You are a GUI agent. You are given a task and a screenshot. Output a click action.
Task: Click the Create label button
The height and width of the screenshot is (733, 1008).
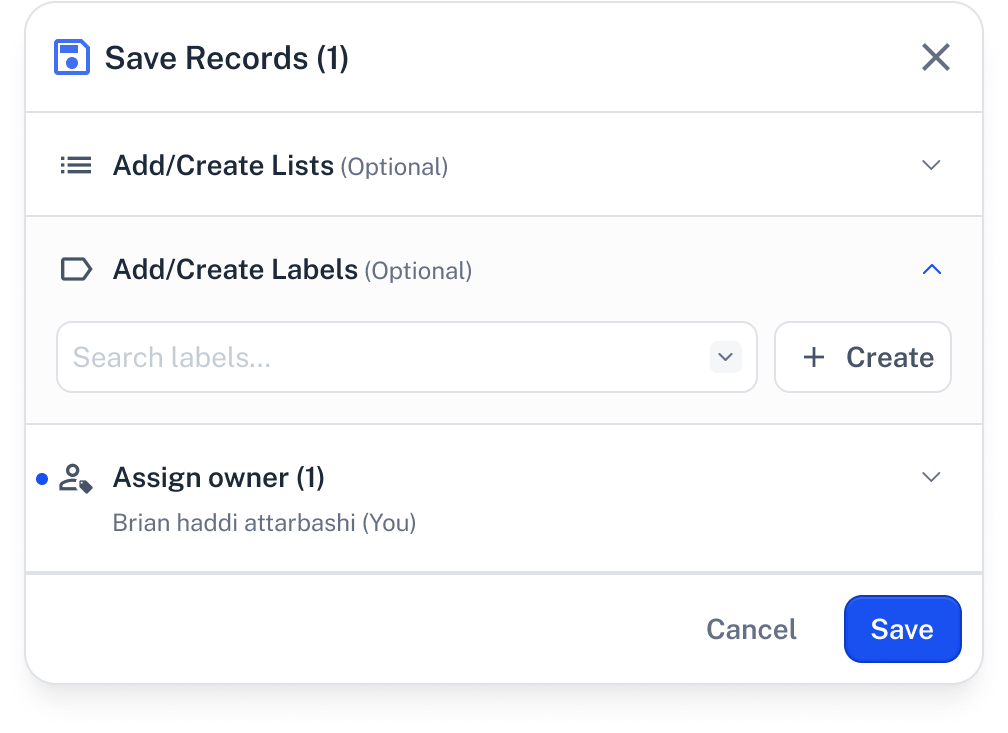click(863, 357)
